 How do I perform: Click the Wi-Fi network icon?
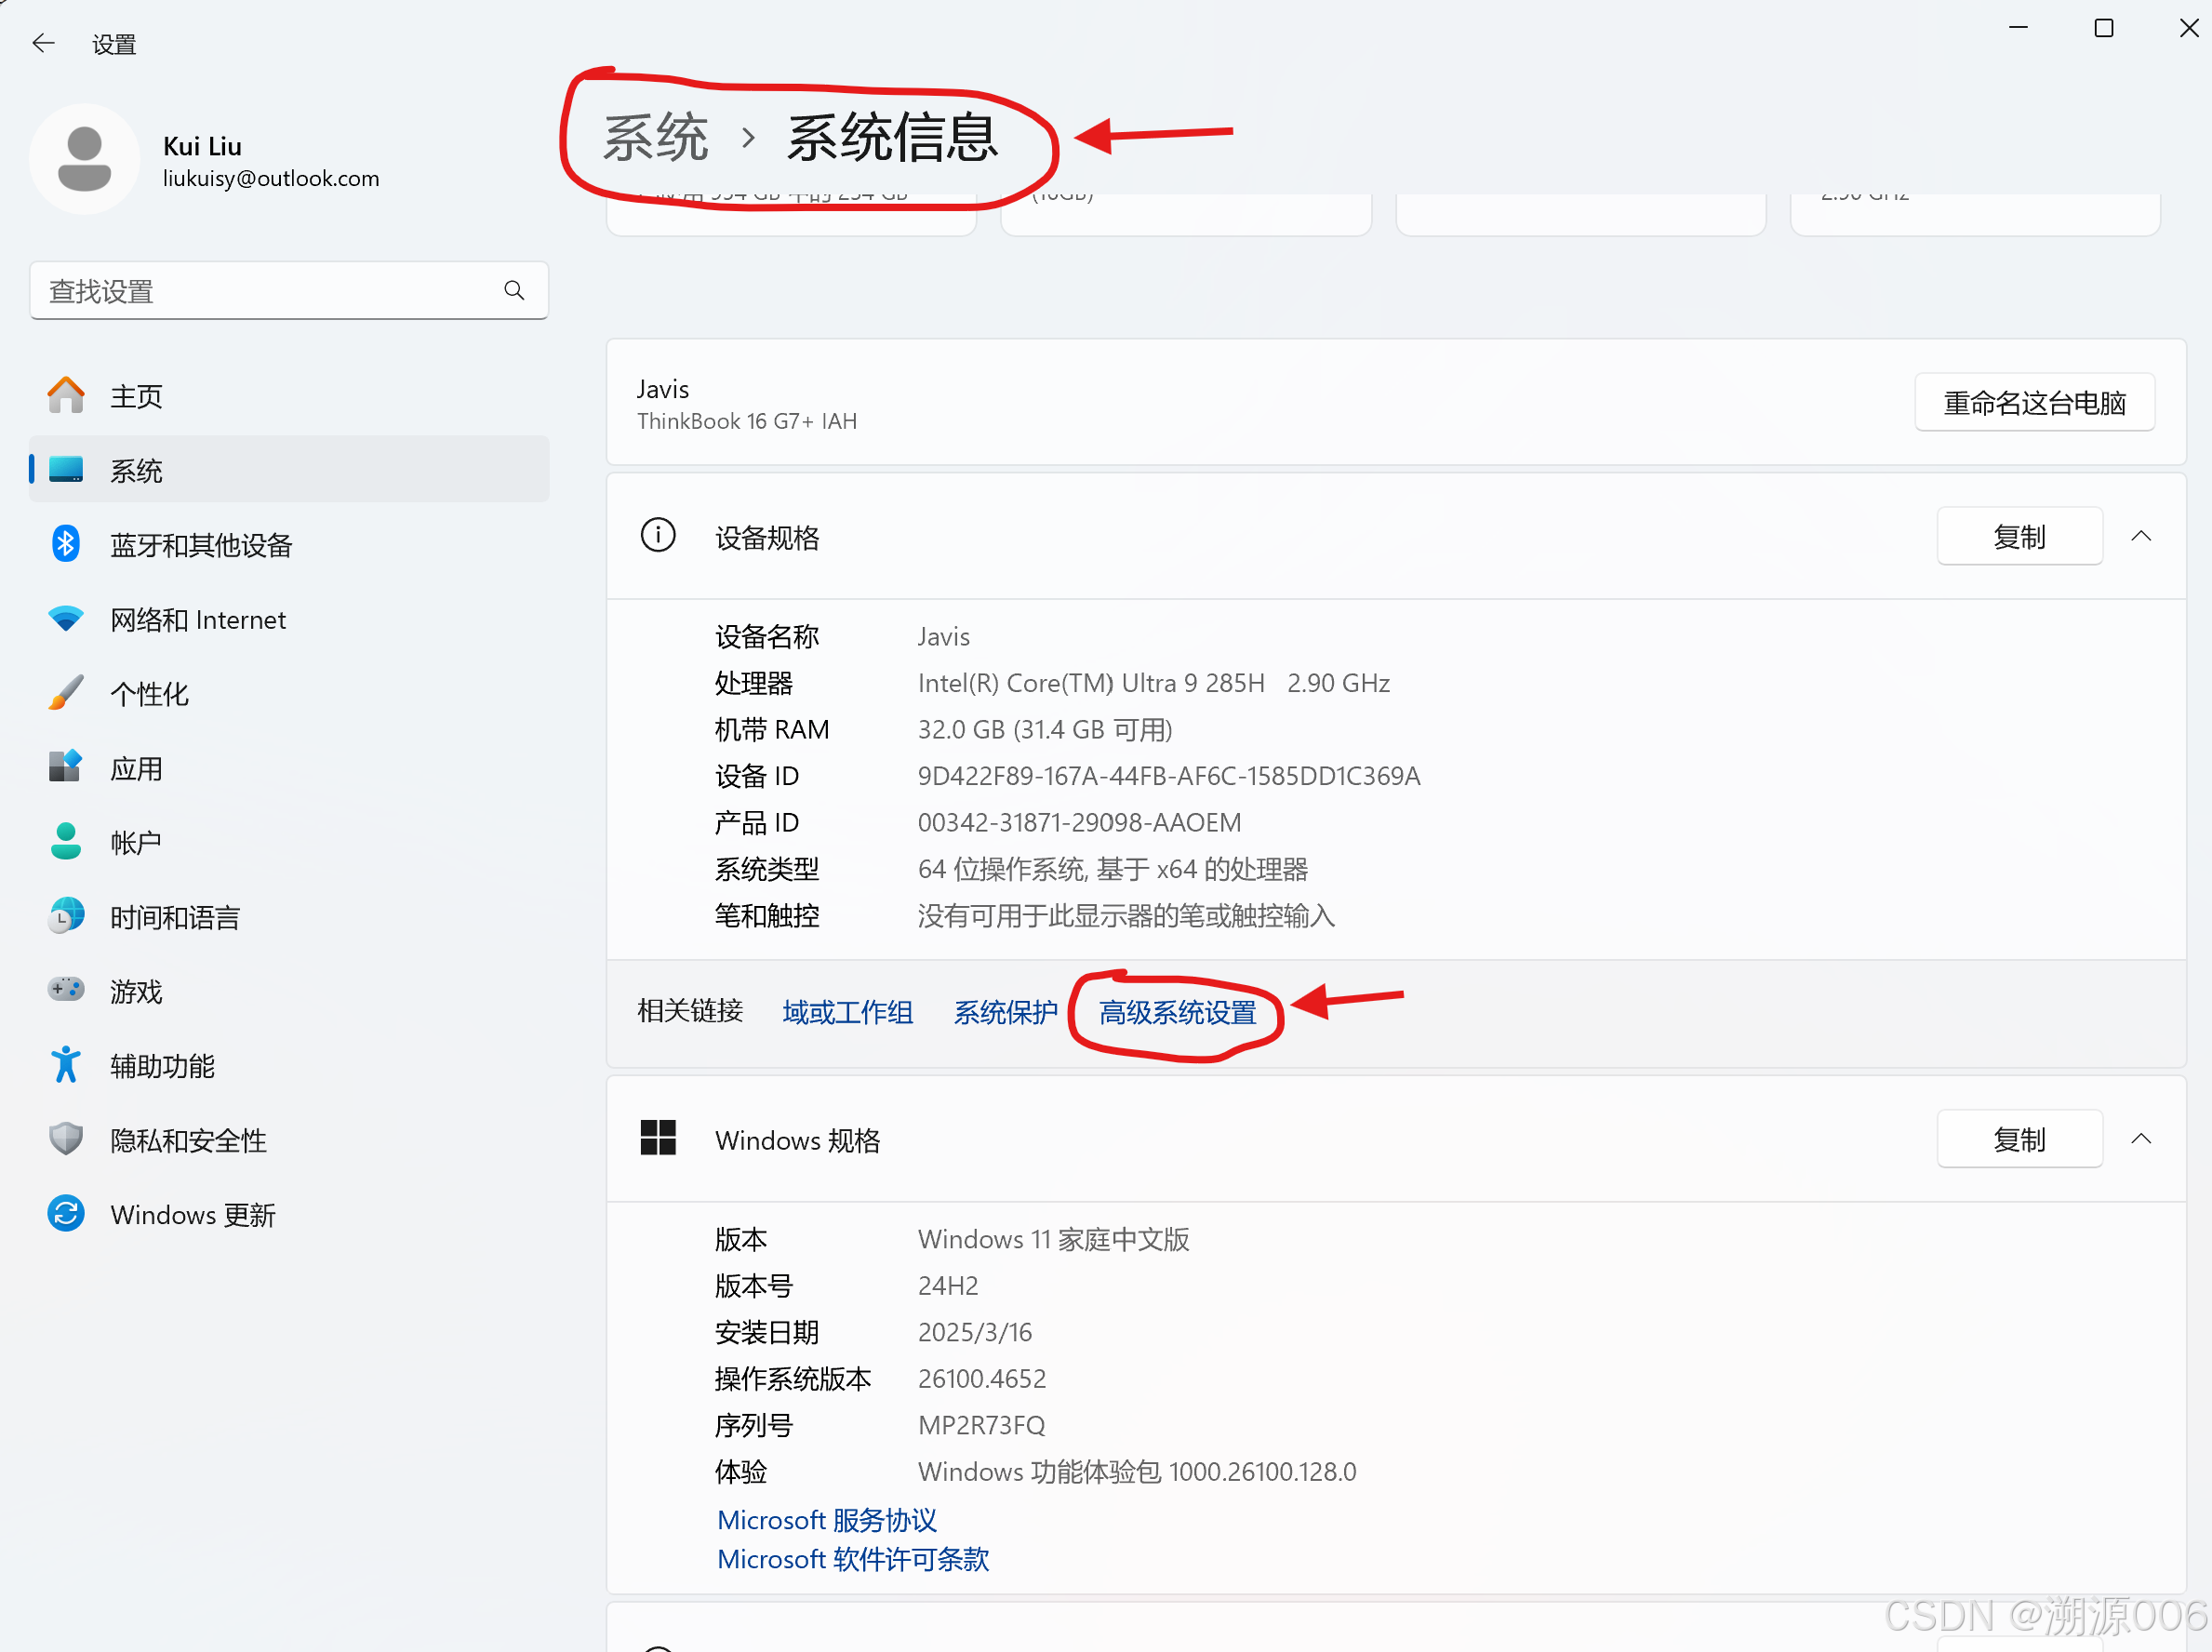(66, 619)
